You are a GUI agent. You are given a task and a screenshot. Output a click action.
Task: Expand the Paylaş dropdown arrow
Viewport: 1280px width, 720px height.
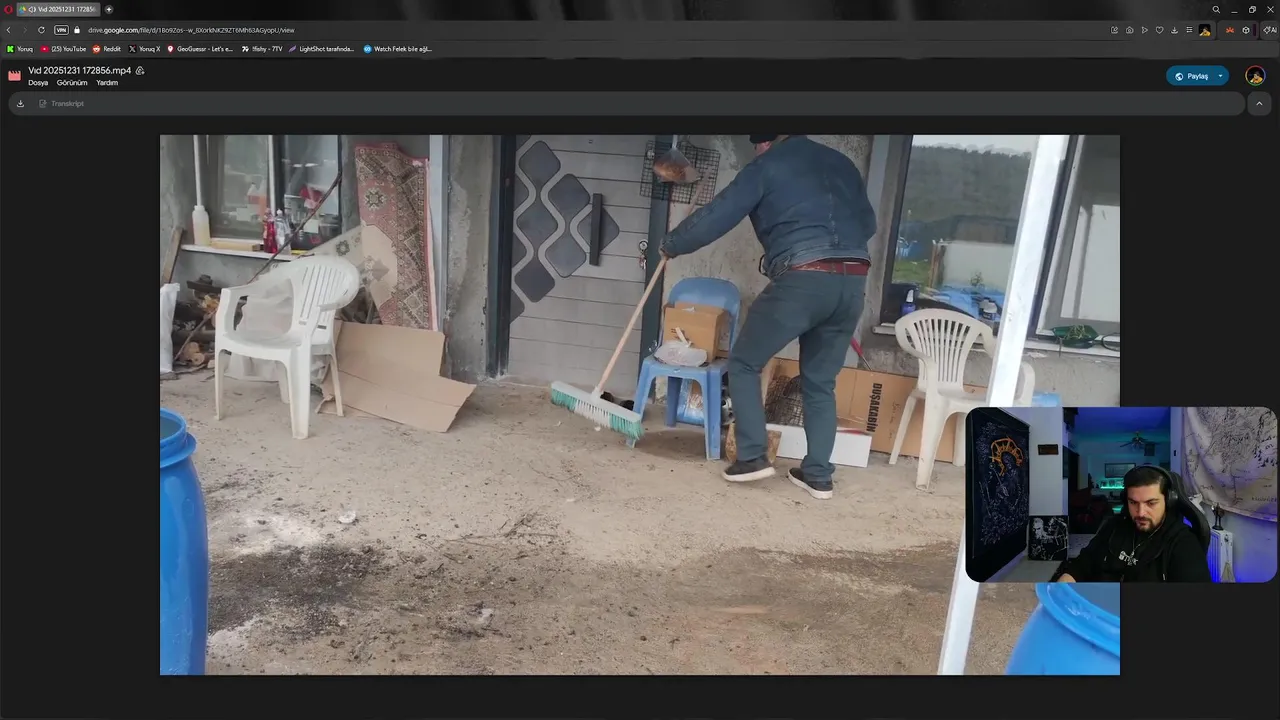(1220, 76)
